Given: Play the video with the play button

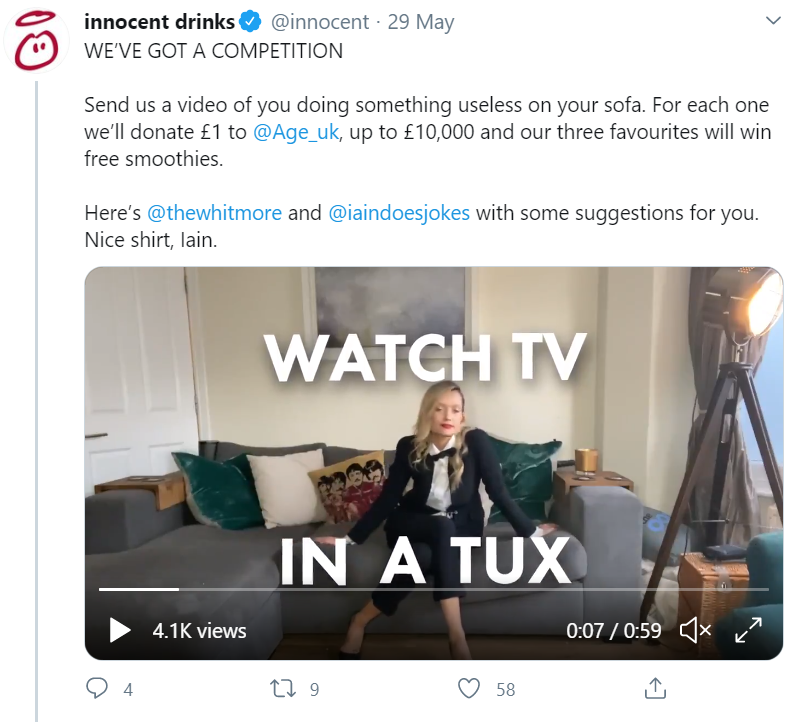Looking at the screenshot, I should [x=120, y=630].
